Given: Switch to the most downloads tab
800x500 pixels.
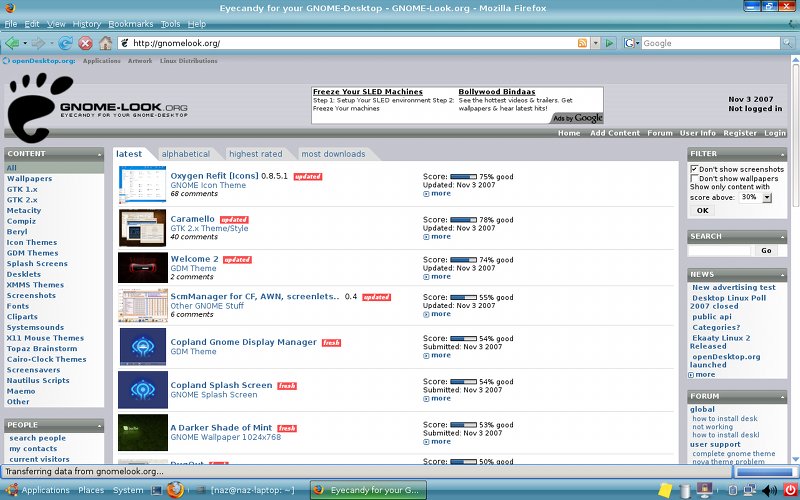Looking at the screenshot, I should point(333,154).
